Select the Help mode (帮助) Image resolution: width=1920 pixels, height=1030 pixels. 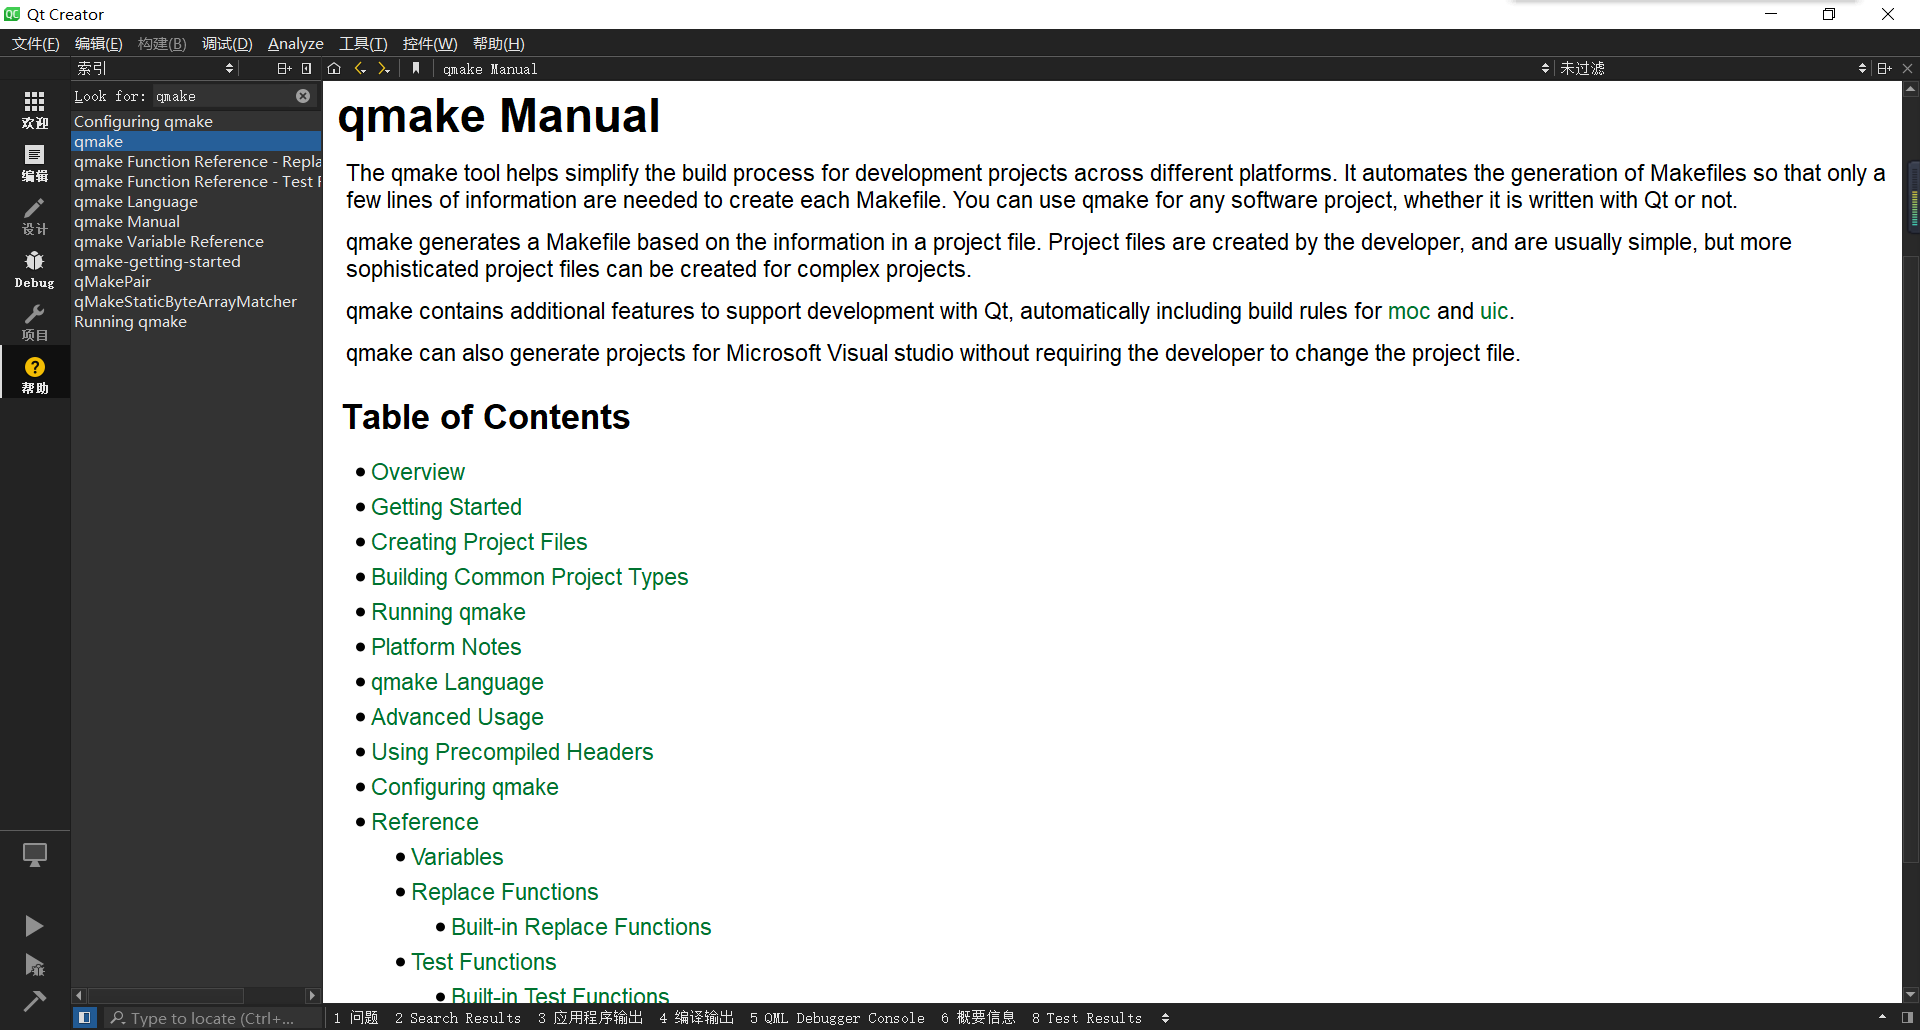tap(35, 374)
